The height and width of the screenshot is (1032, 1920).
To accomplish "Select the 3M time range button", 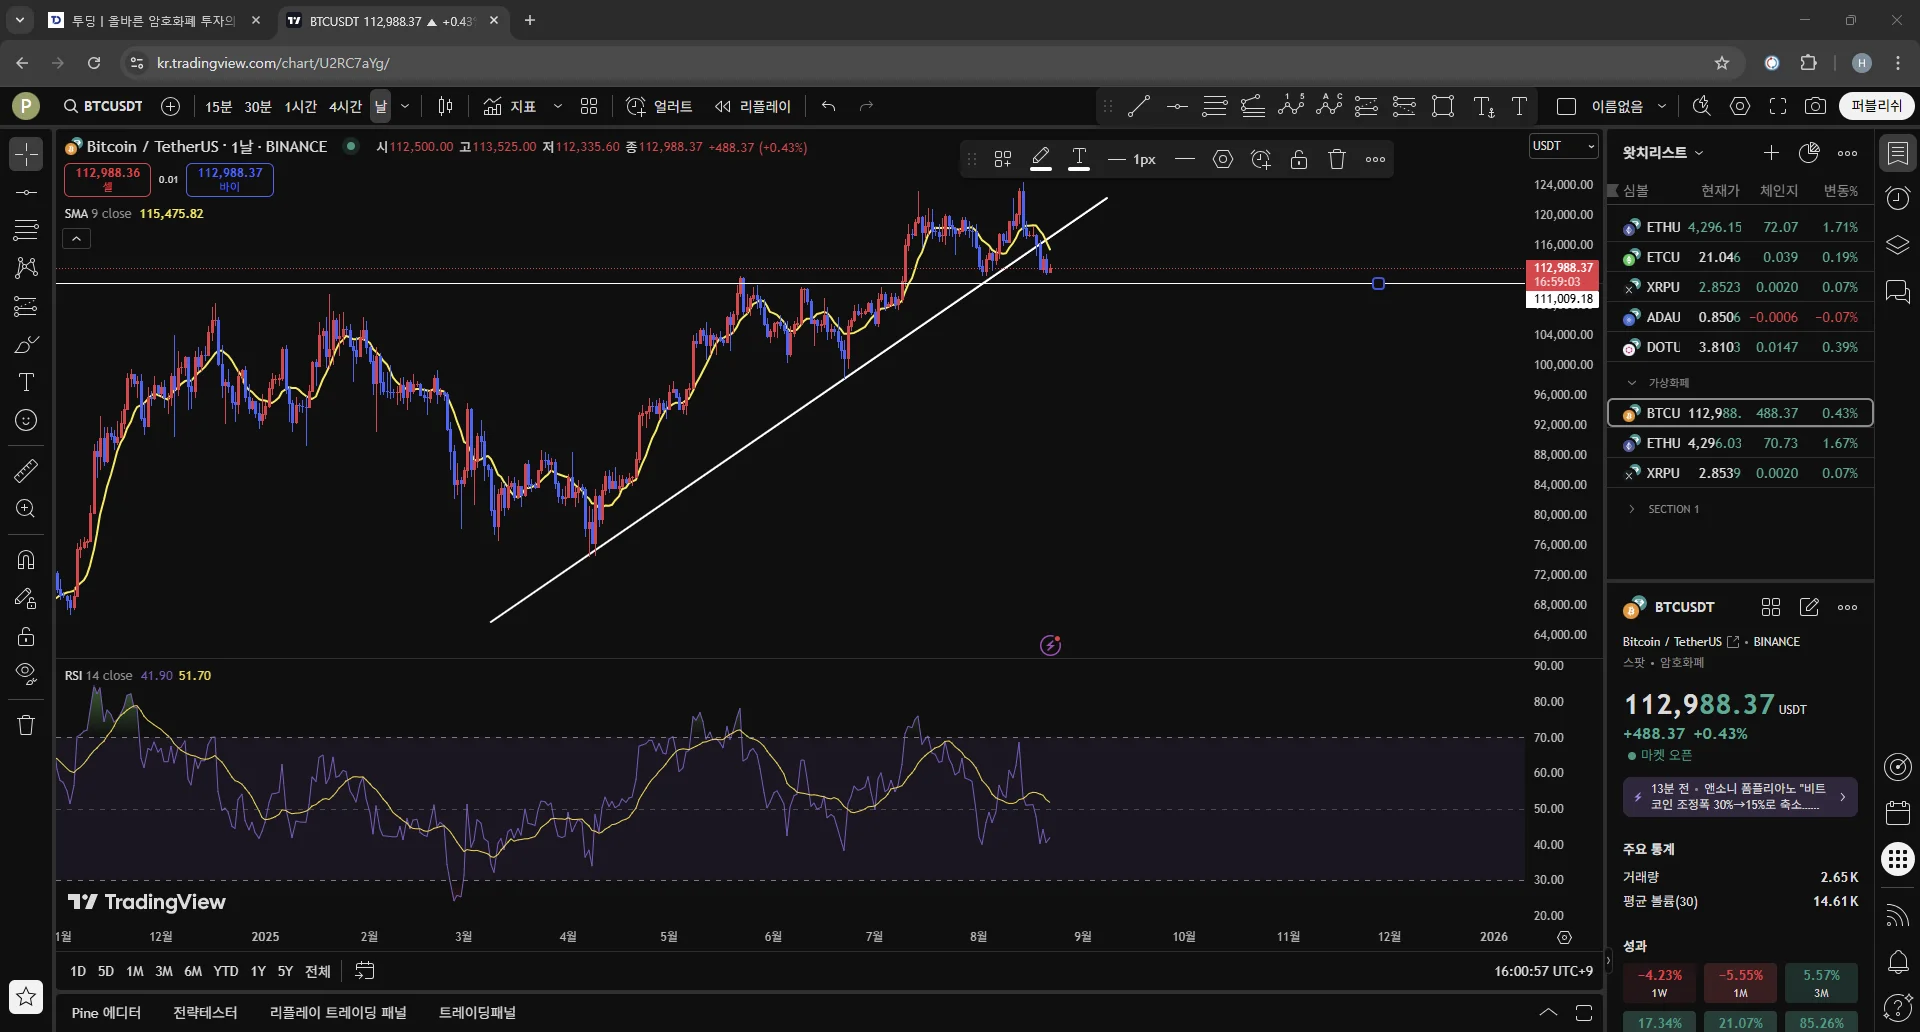I will coord(163,971).
